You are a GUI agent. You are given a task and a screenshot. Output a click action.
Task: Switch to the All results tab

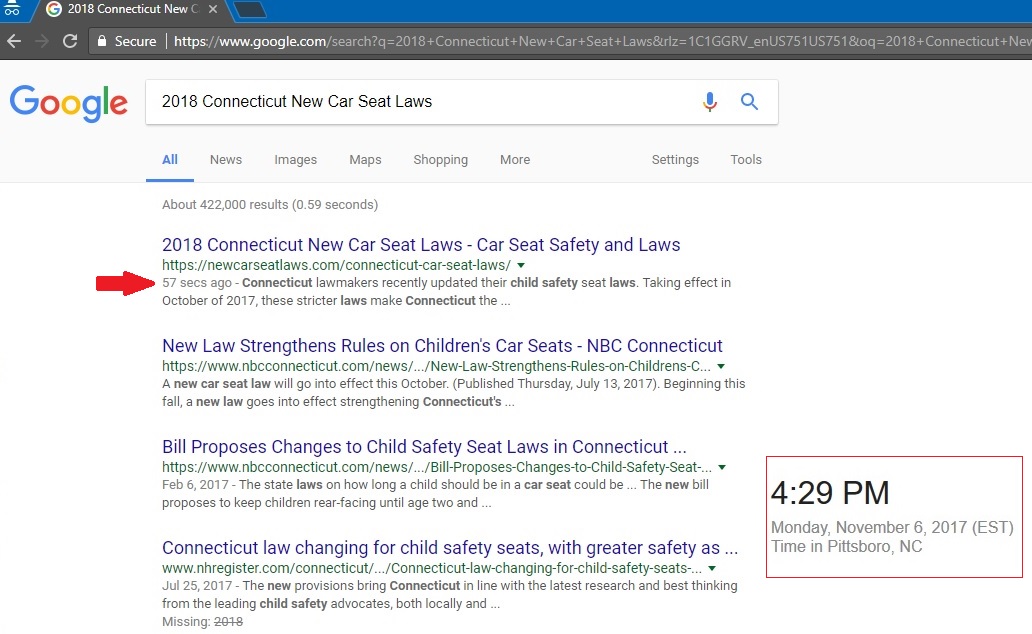pos(170,159)
